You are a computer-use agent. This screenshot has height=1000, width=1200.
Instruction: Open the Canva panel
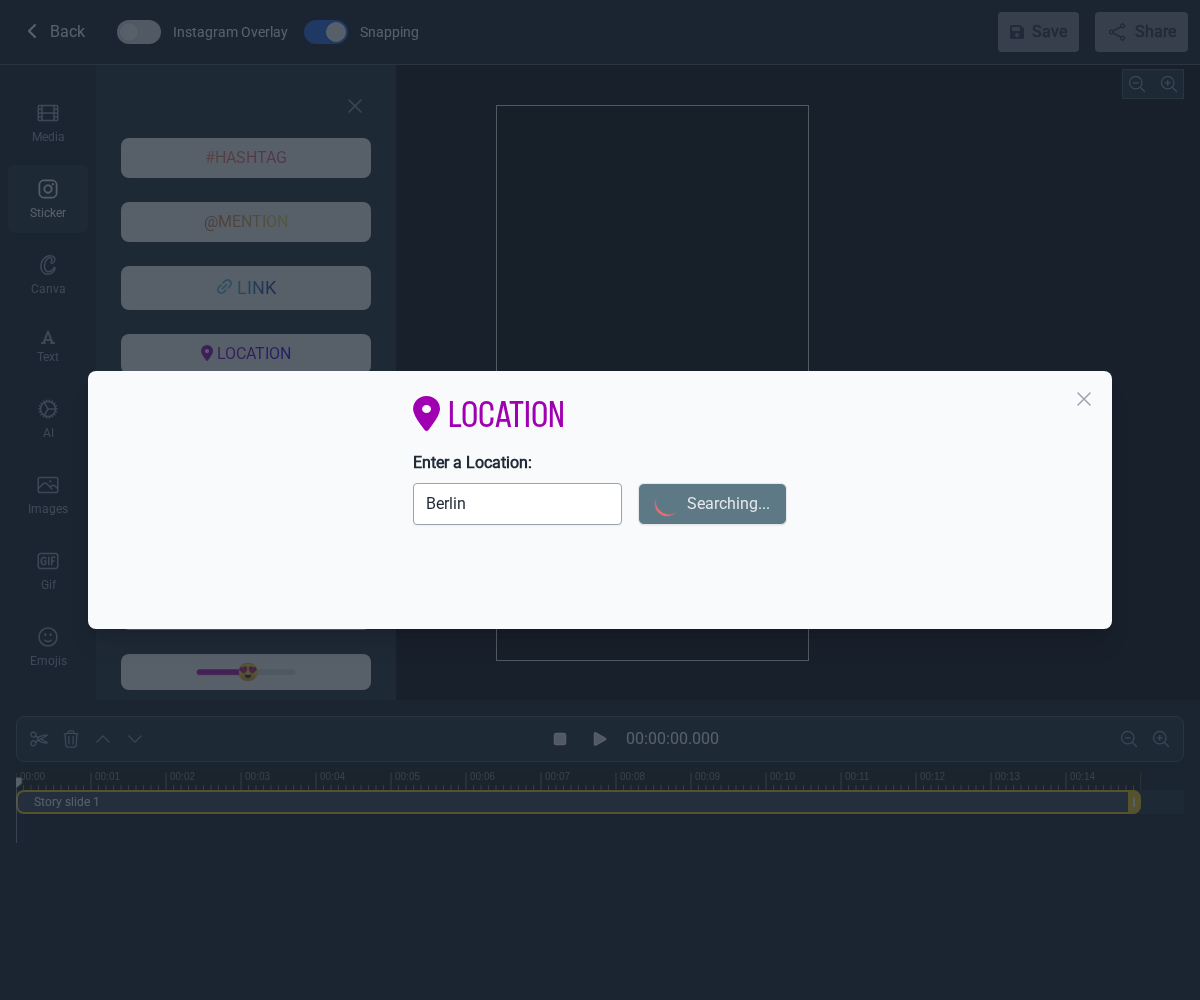pyautogui.click(x=47, y=274)
